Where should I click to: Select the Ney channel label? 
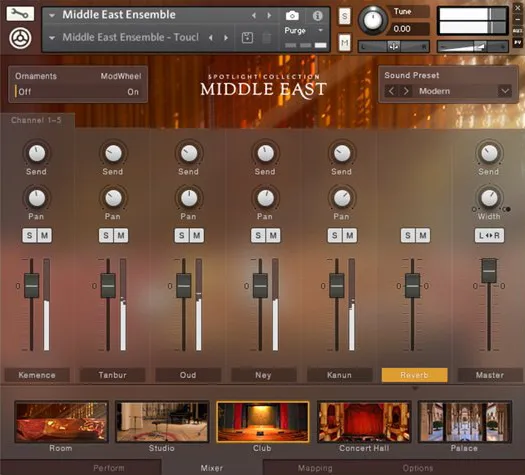coord(264,375)
